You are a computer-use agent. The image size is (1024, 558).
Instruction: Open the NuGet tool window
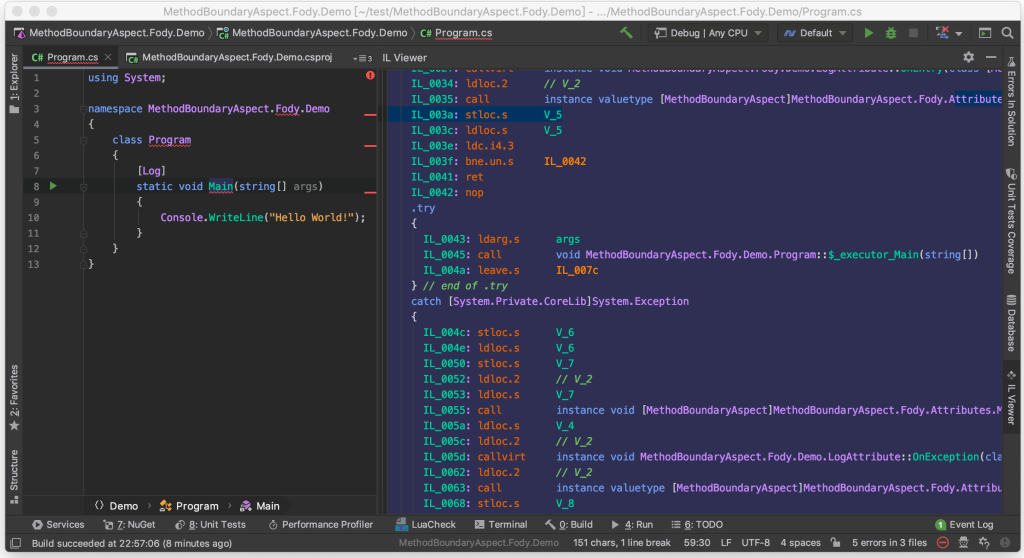click(x=129, y=525)
